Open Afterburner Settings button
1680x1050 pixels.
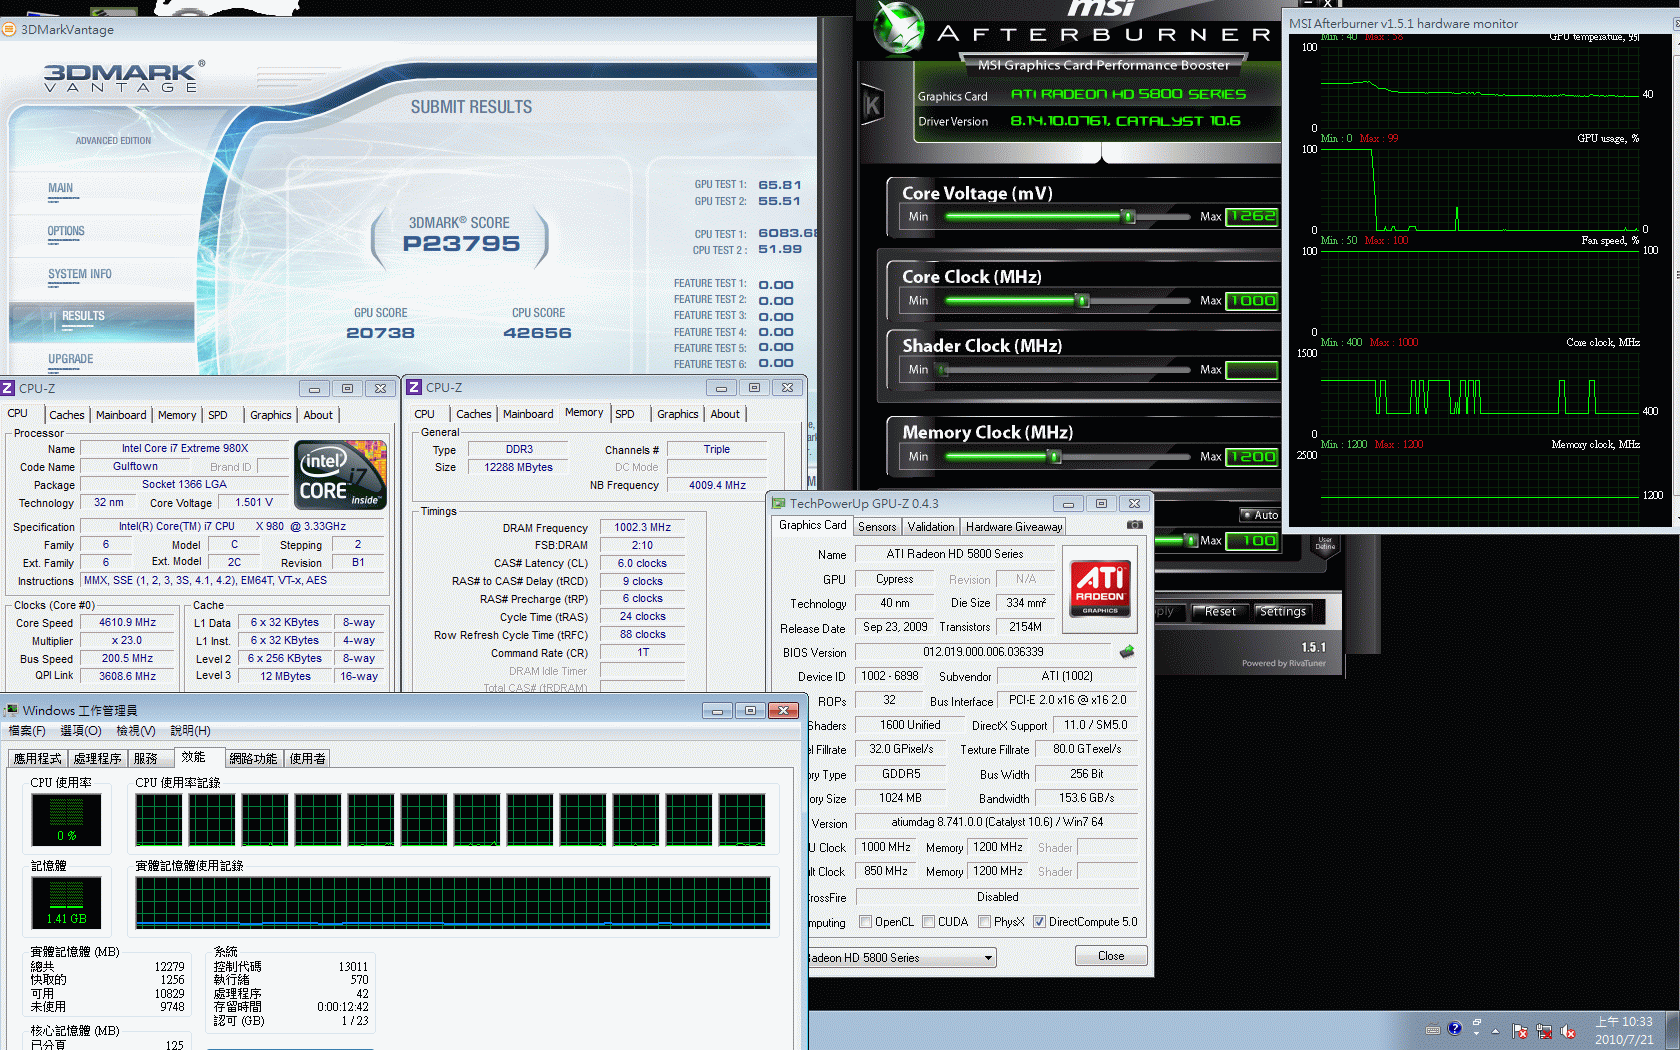[1282, 612]
